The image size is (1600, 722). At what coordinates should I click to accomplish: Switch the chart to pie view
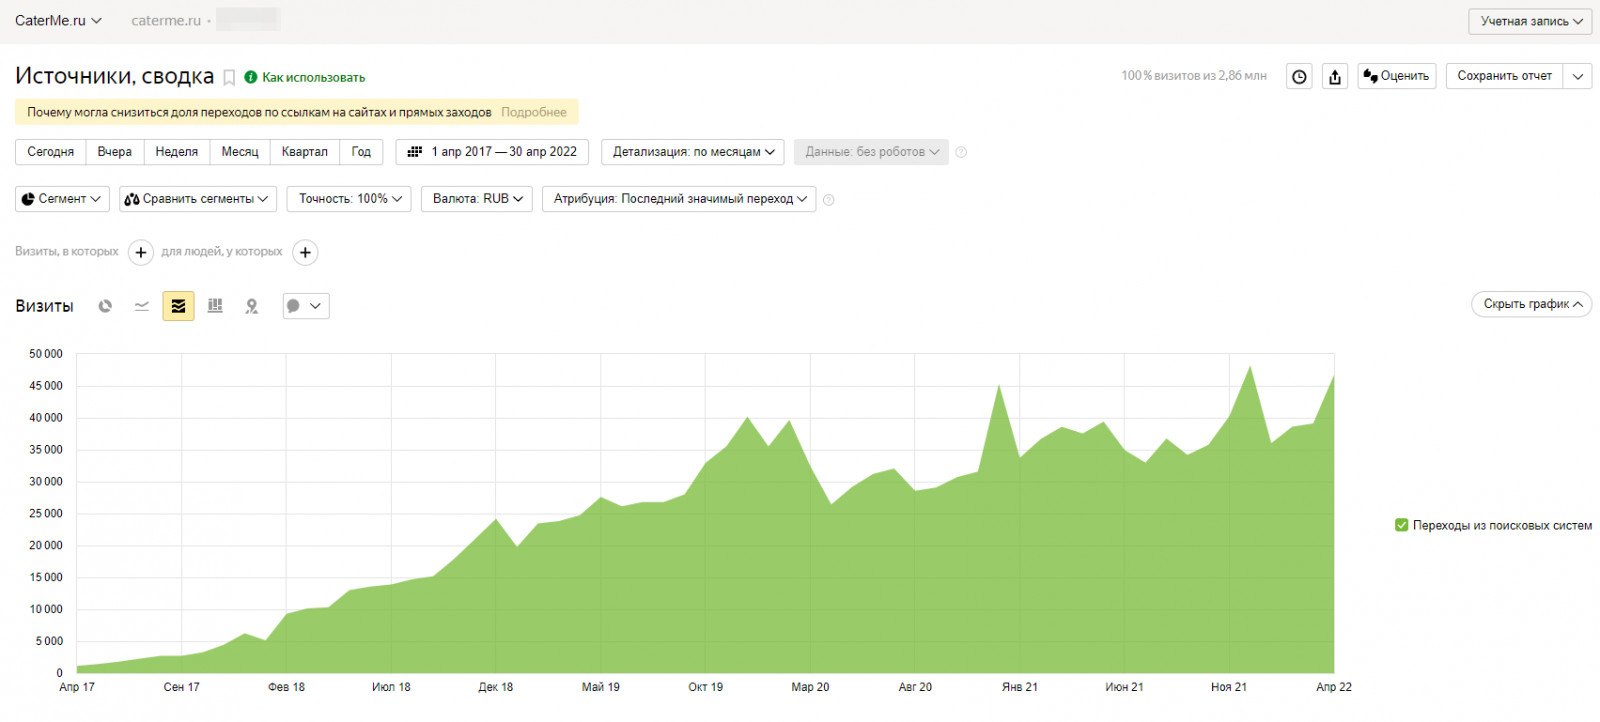pos(105,306)
